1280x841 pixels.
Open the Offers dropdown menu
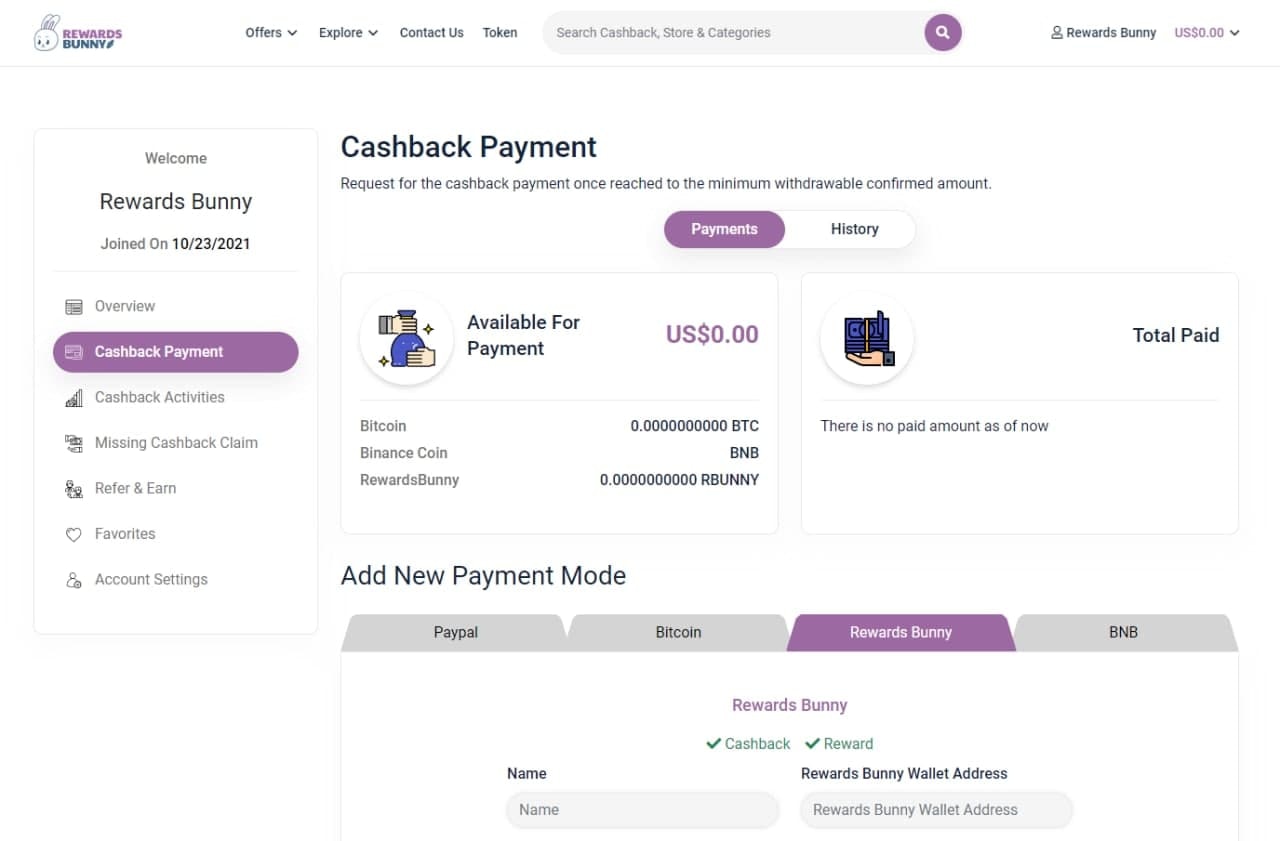click(270, 32)
